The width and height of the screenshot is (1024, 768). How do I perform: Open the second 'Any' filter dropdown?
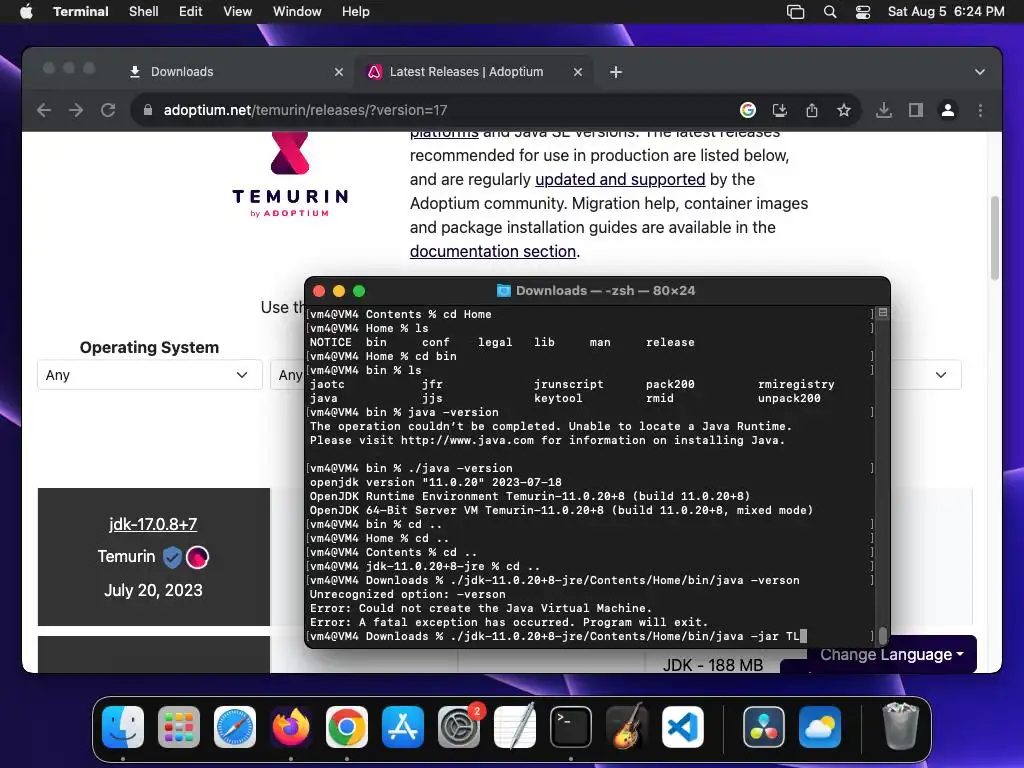[287, 375]
